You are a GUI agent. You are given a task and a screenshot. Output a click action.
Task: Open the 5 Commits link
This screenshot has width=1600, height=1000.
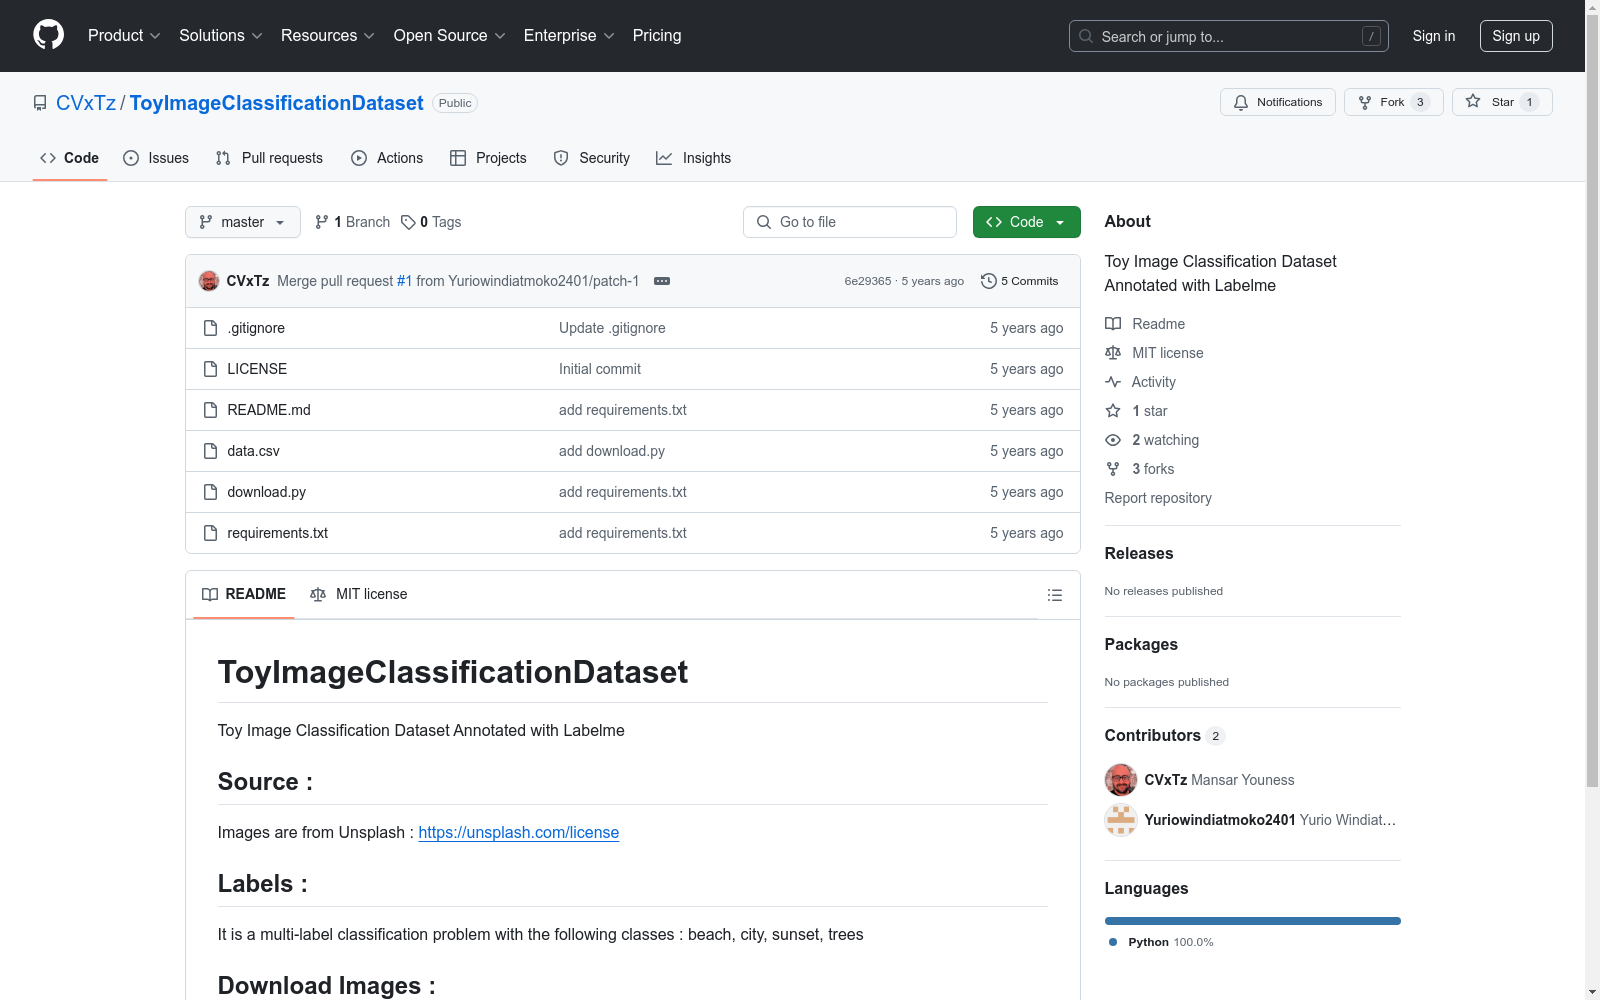pyautogui.click(x=1020, y=281)
